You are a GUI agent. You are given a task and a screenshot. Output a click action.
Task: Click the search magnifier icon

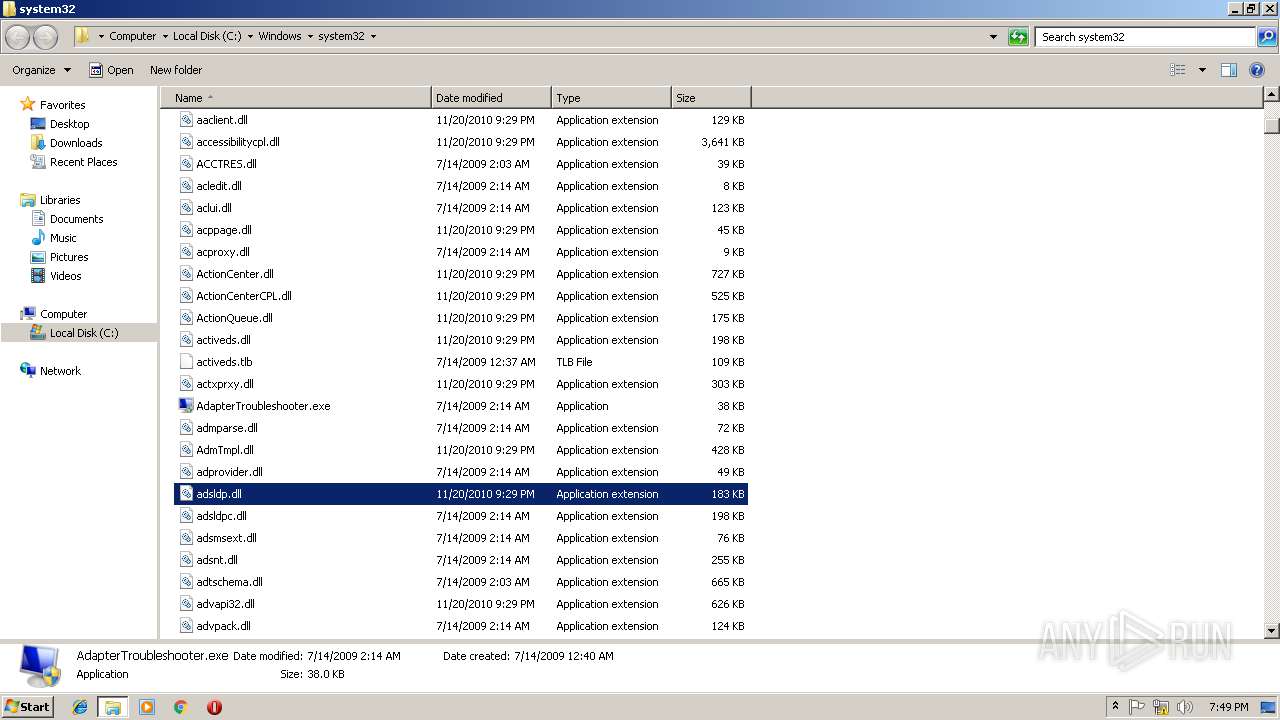[1266, 37]
